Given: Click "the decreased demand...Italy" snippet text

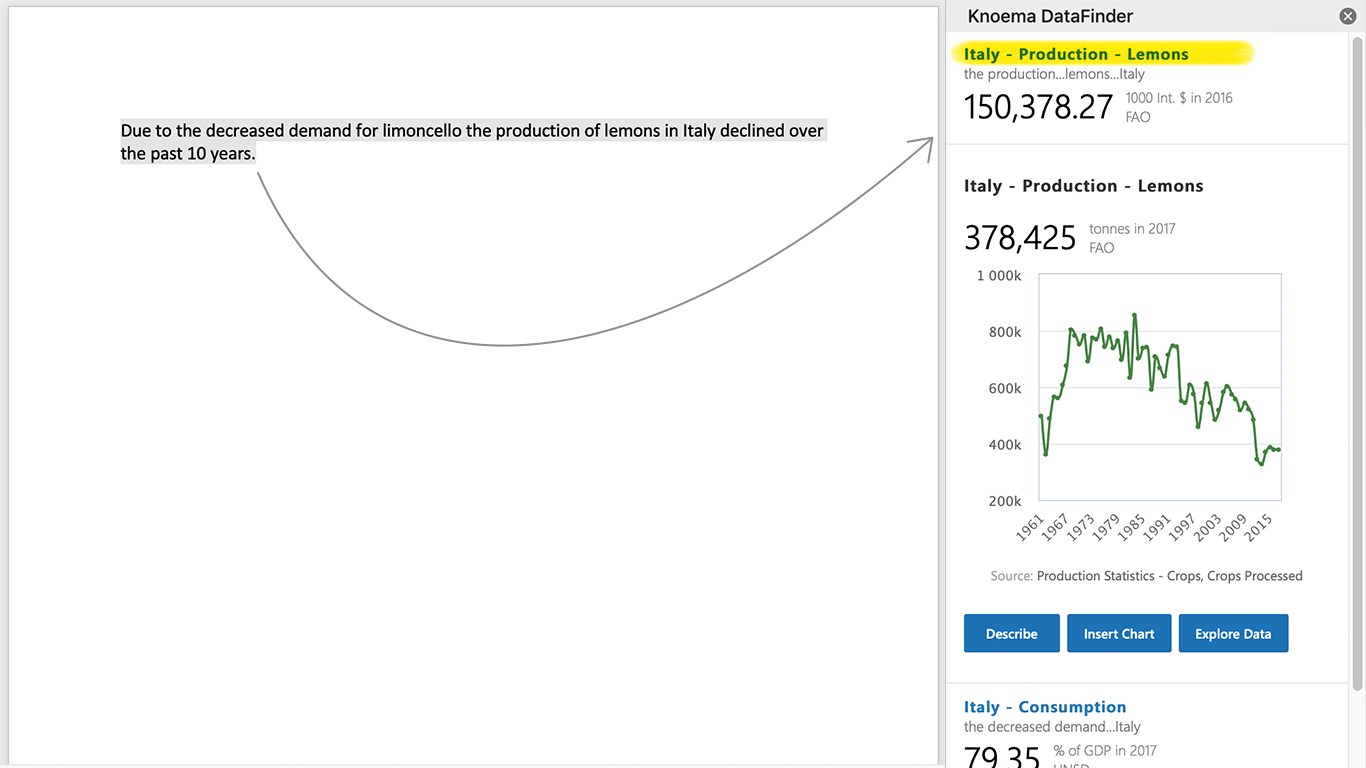Looking at the screenshot, I should coord(1052,727).
